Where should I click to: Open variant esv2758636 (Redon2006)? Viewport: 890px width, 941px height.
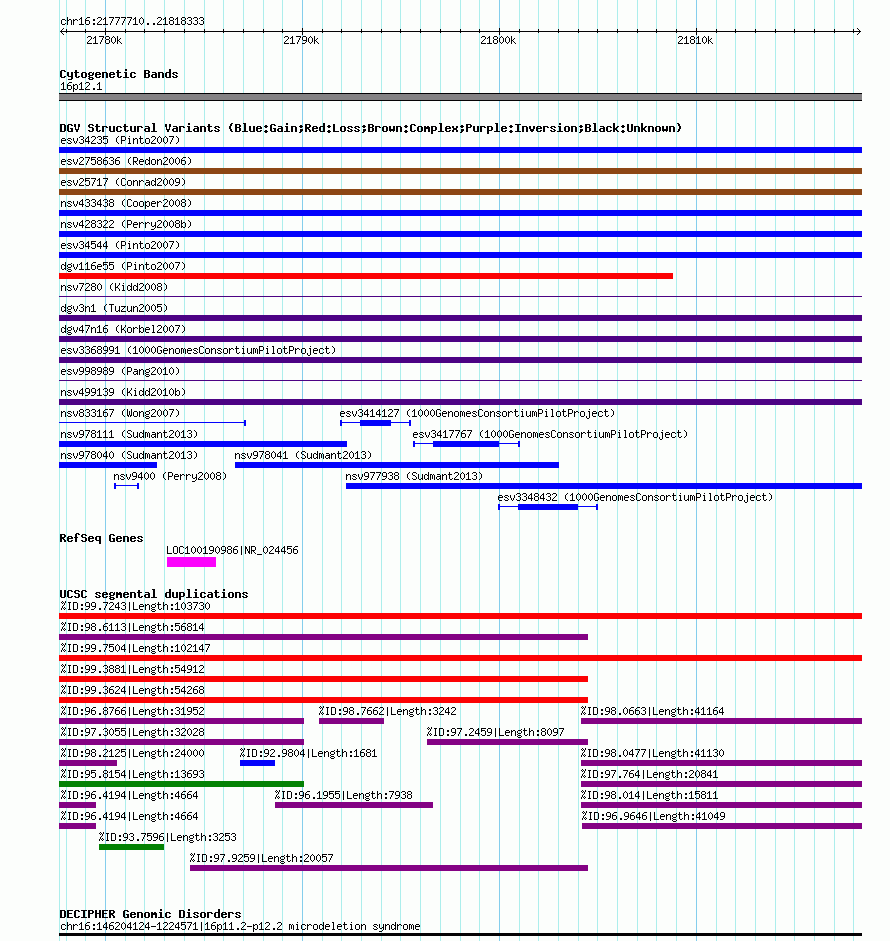pos(126,161)
